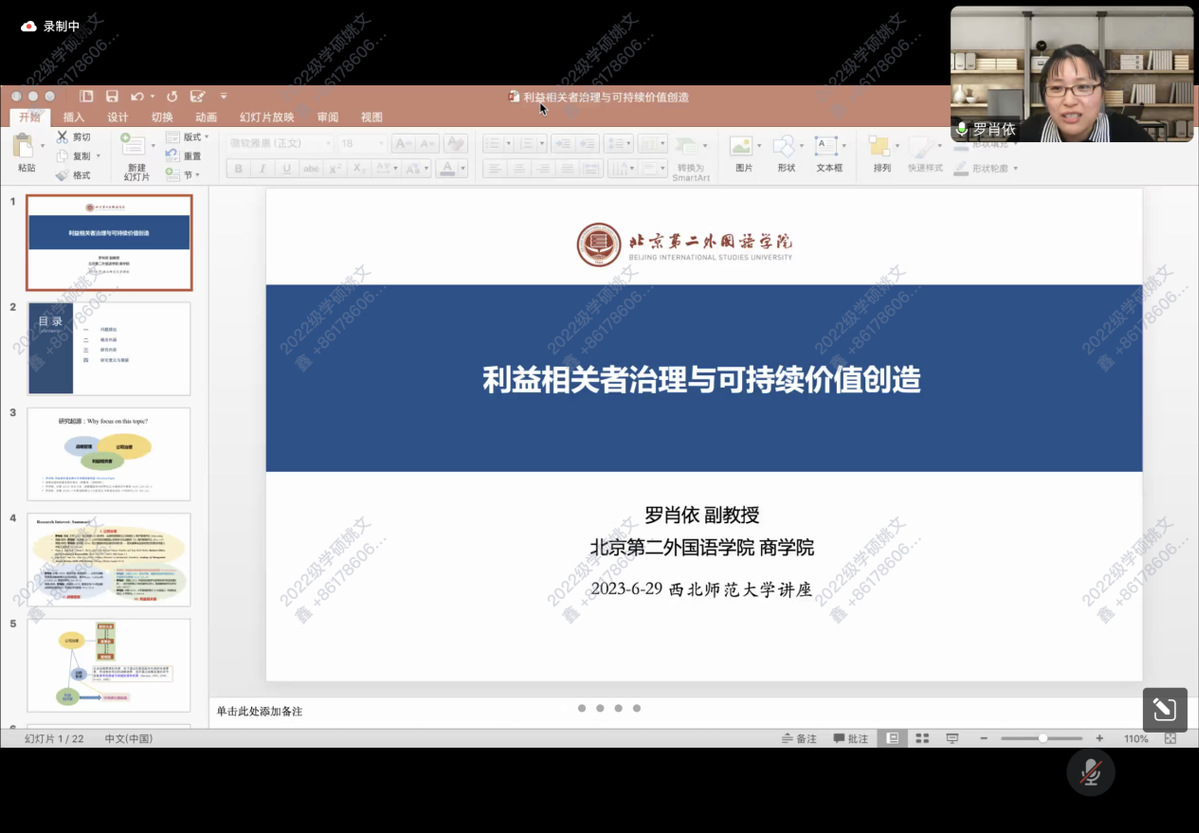Select slide 3 thumbnail in the panel

(x=109, y=454)
